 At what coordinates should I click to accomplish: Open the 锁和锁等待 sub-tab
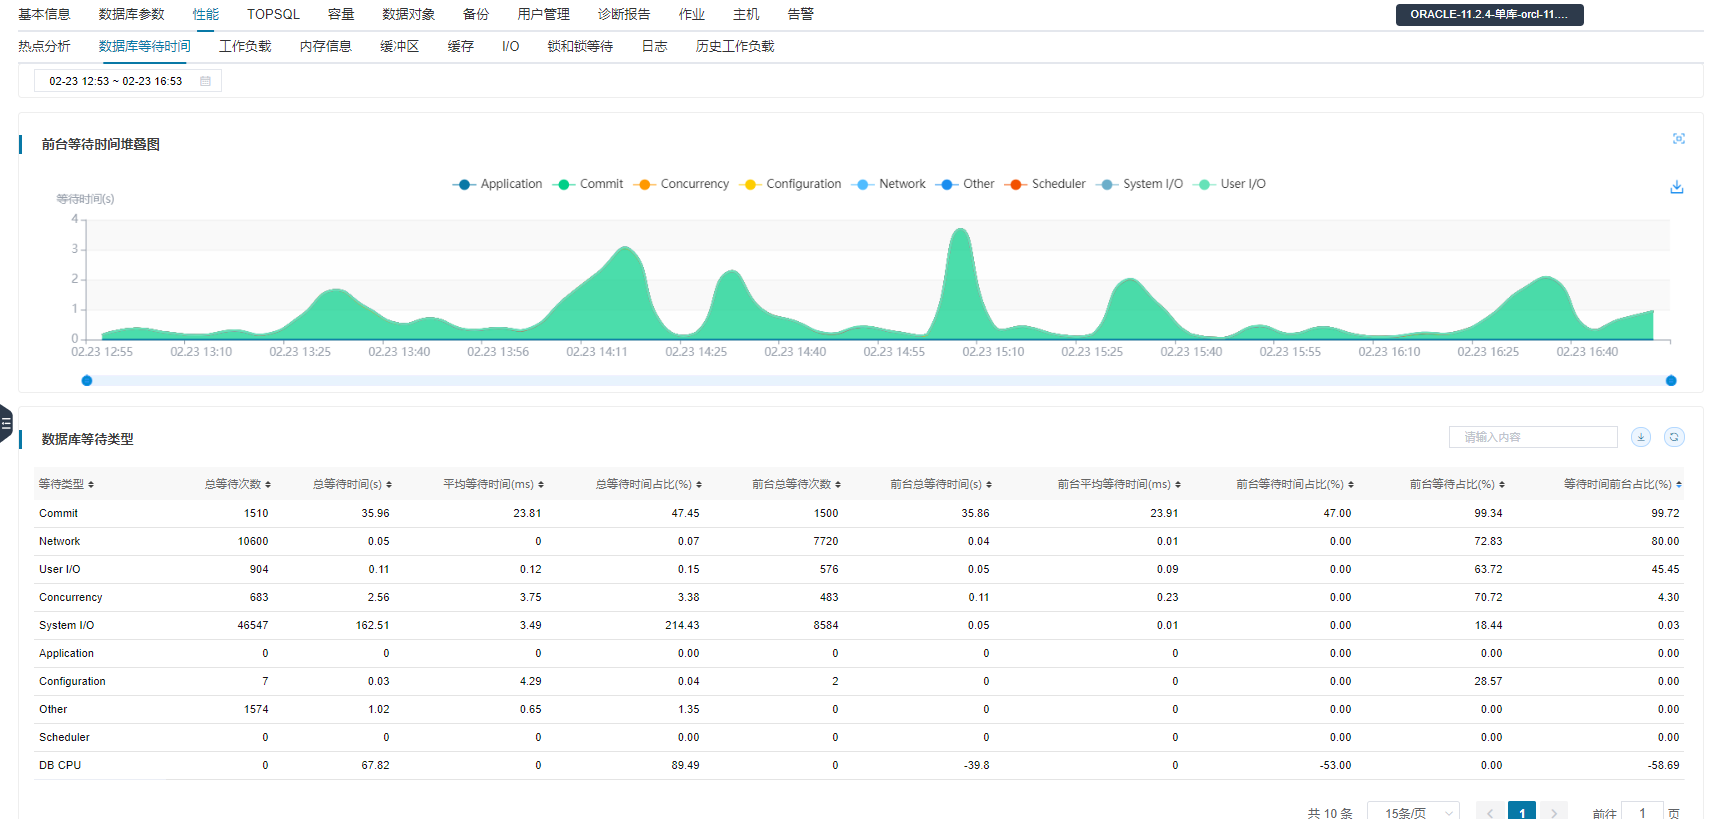point(580,47)
